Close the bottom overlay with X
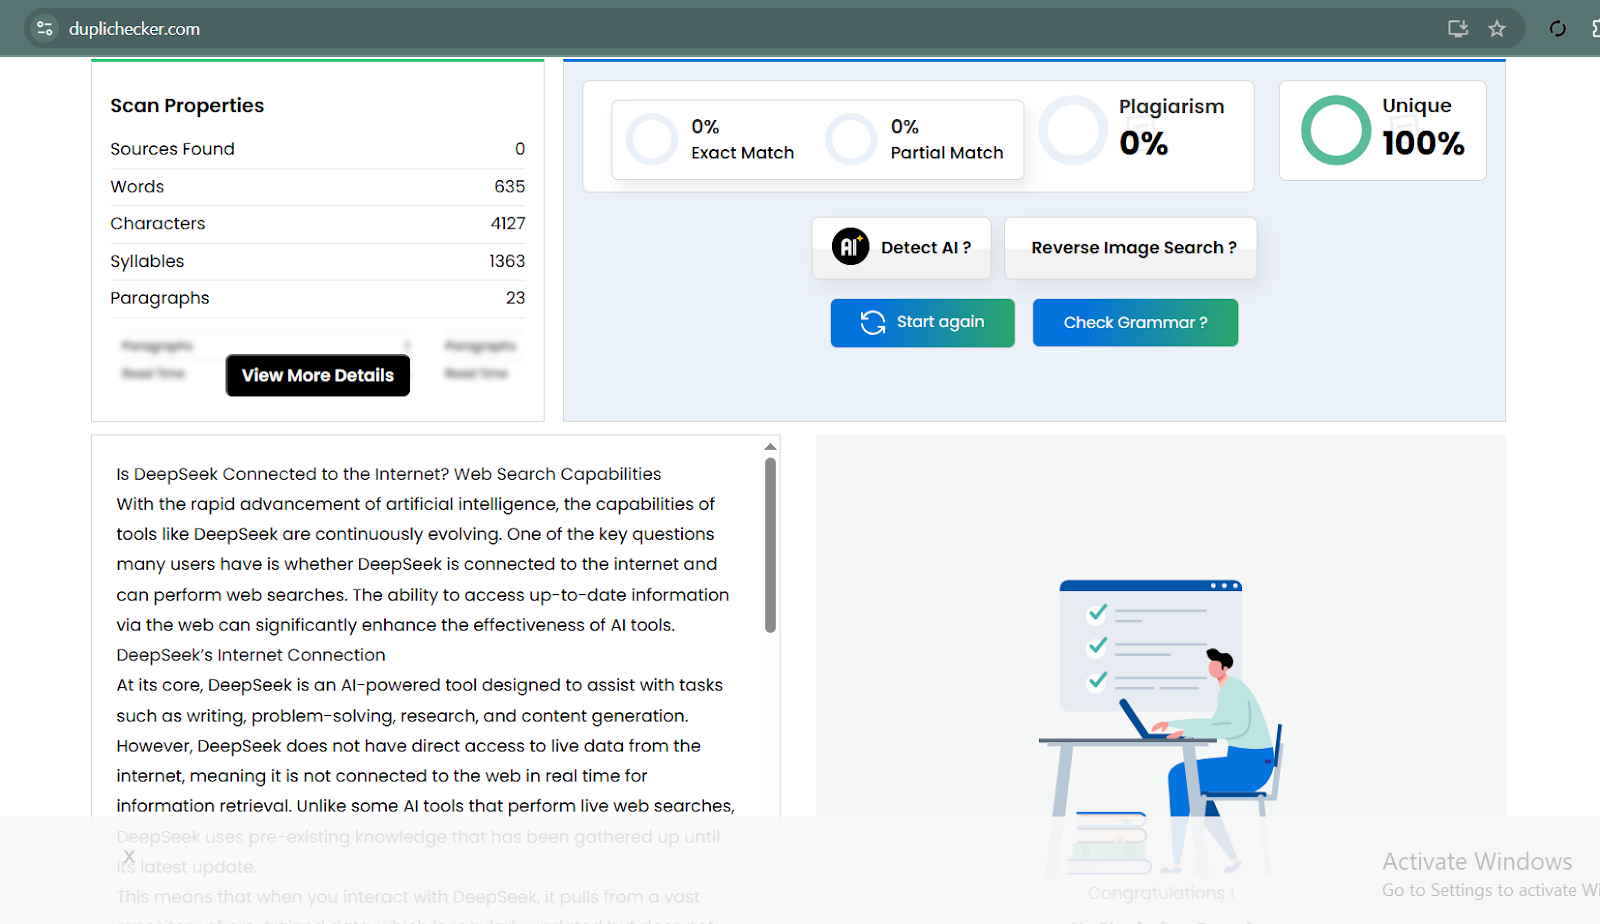This screenshot has width=1600, height=924. click(x=129, y=857)
